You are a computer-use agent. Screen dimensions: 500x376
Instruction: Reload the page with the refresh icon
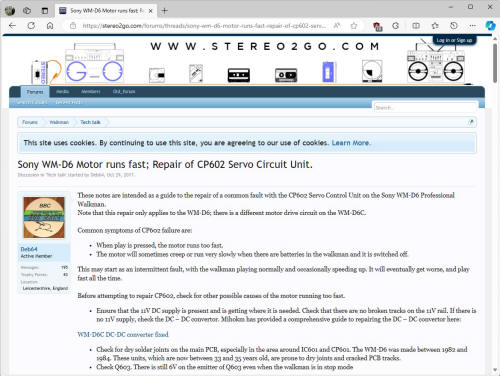pos(31,26)
